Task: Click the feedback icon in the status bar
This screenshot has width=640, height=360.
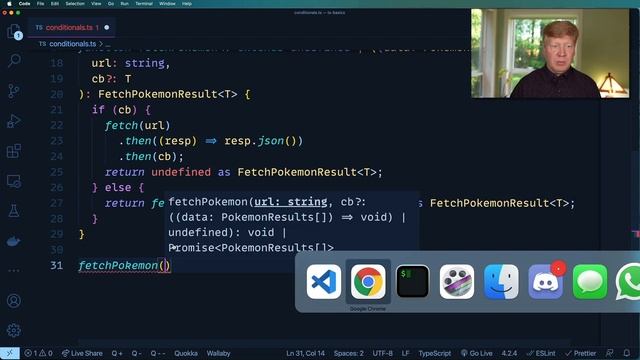Action: click(609, 353)
